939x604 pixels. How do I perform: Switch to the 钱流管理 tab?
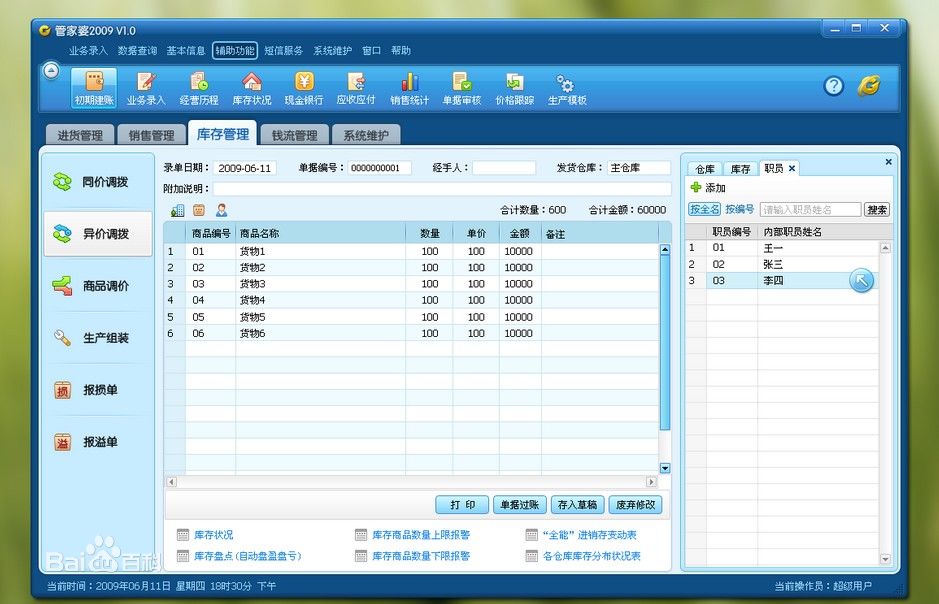click(x=294, y=133)
